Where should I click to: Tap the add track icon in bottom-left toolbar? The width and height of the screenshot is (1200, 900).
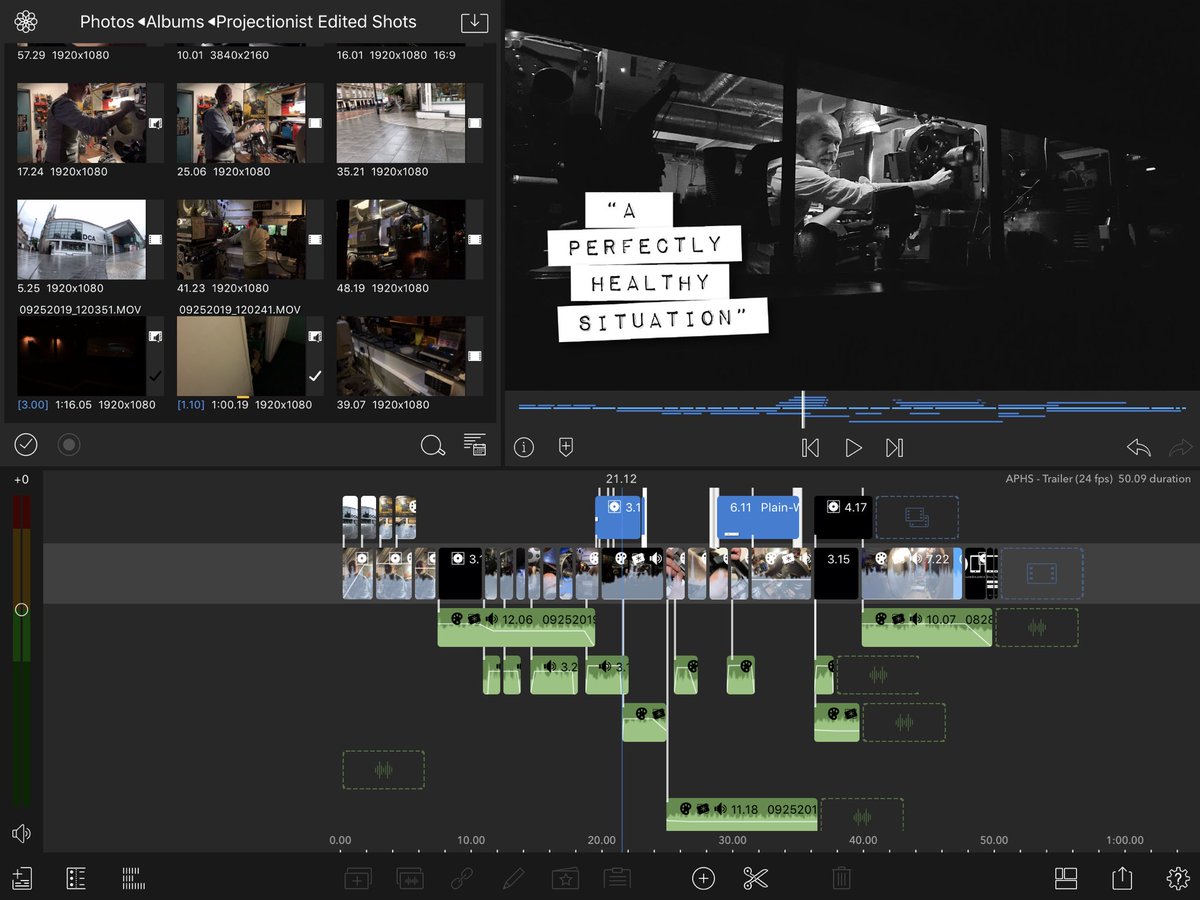(22, 879)
